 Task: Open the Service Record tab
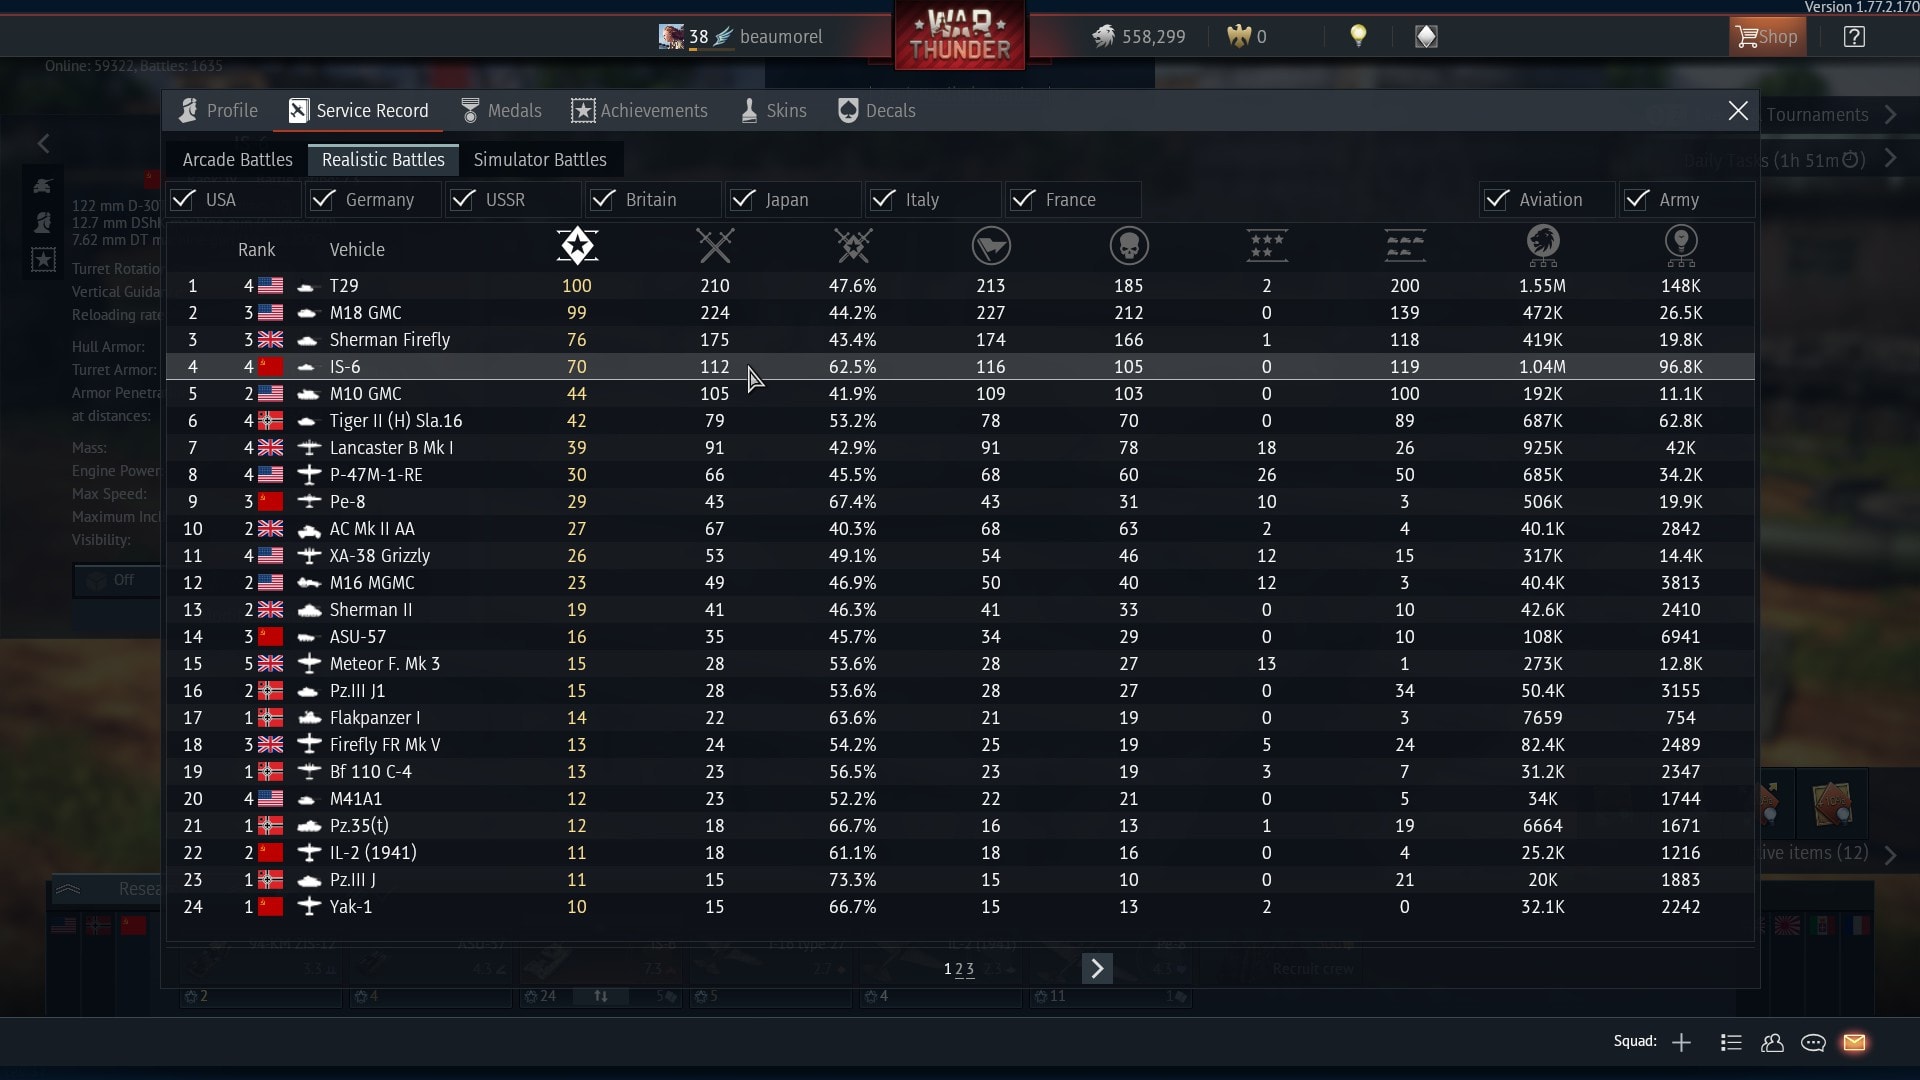pos(358,111)
